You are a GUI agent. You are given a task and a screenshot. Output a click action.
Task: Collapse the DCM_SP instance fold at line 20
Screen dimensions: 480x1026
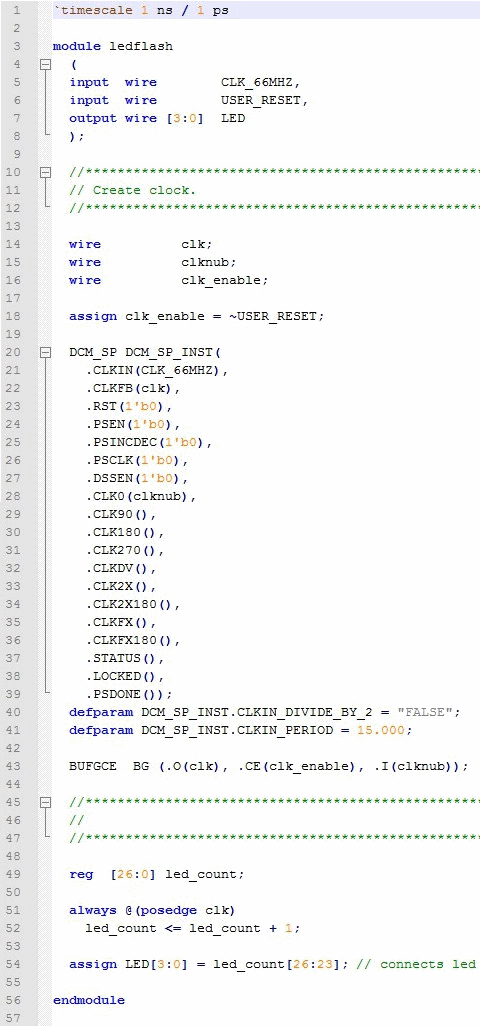45,353
